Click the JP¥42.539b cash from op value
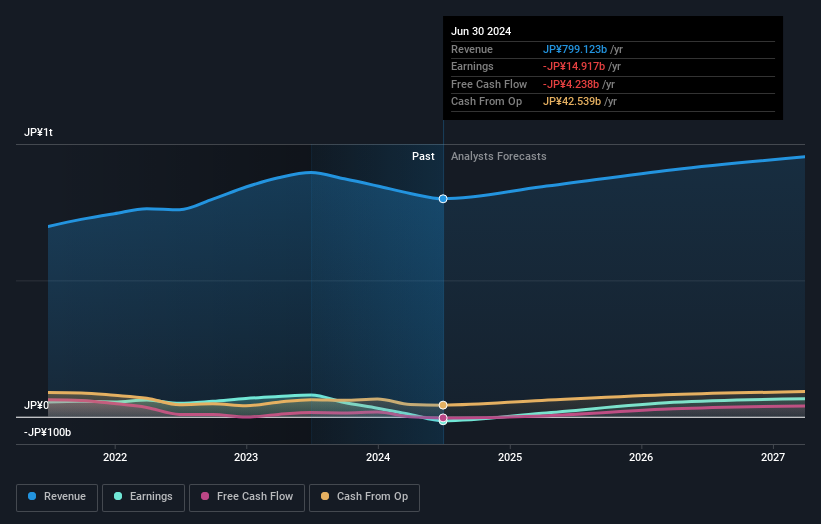Viewport: 821px width, 524px height. [x=572, y=102]
